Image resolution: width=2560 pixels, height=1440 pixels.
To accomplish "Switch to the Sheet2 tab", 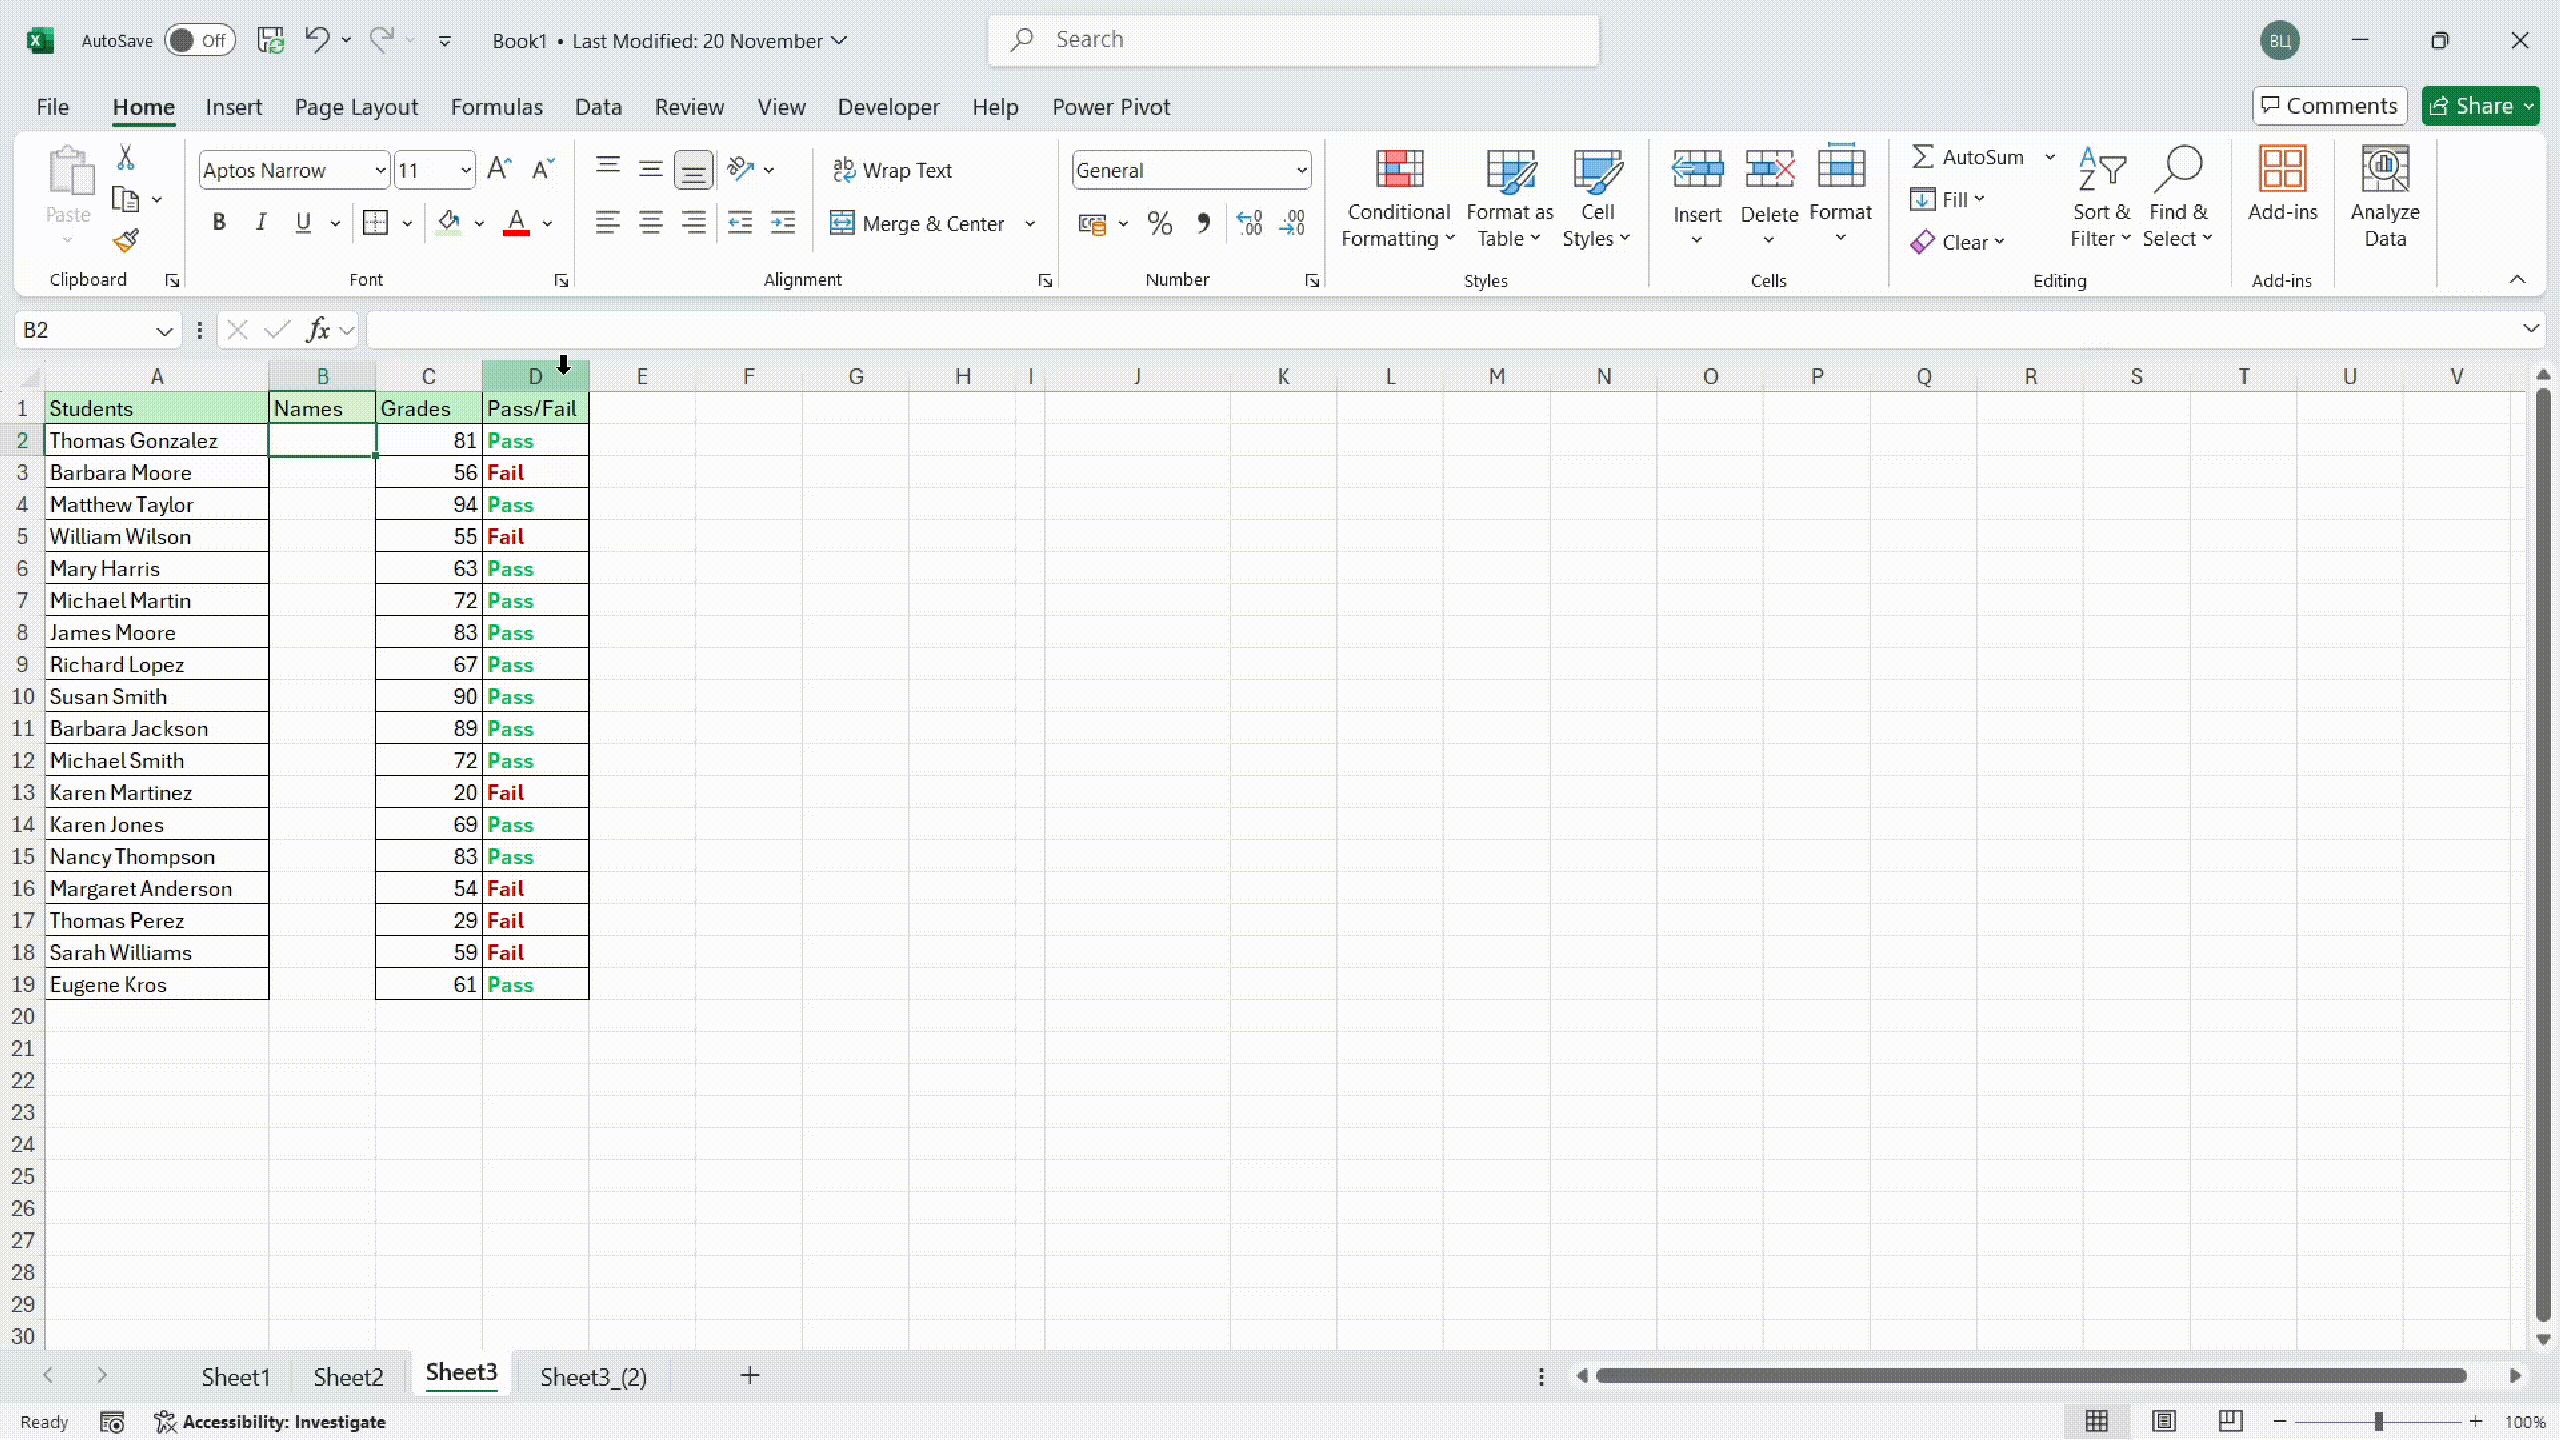I will (348, 1377).
